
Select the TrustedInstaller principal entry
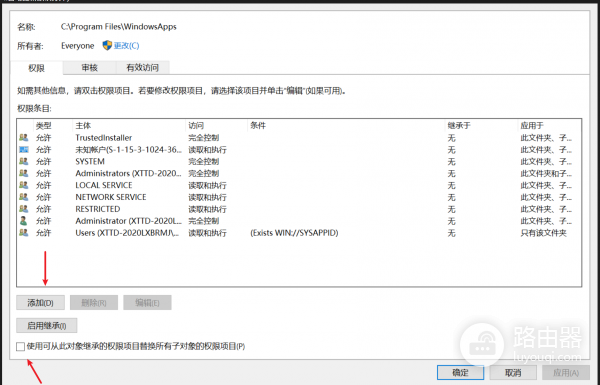point(104,137)
